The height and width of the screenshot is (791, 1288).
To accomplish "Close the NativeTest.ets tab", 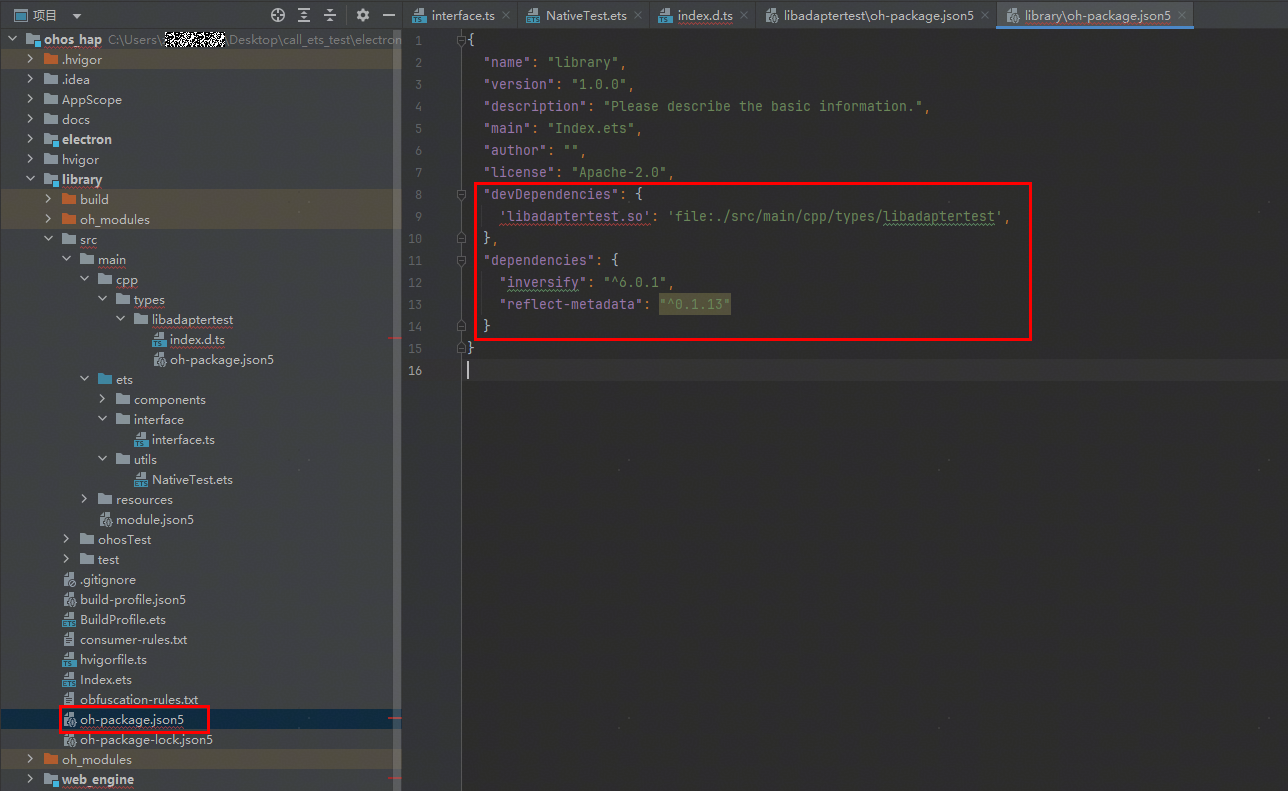I will (637, 15).
